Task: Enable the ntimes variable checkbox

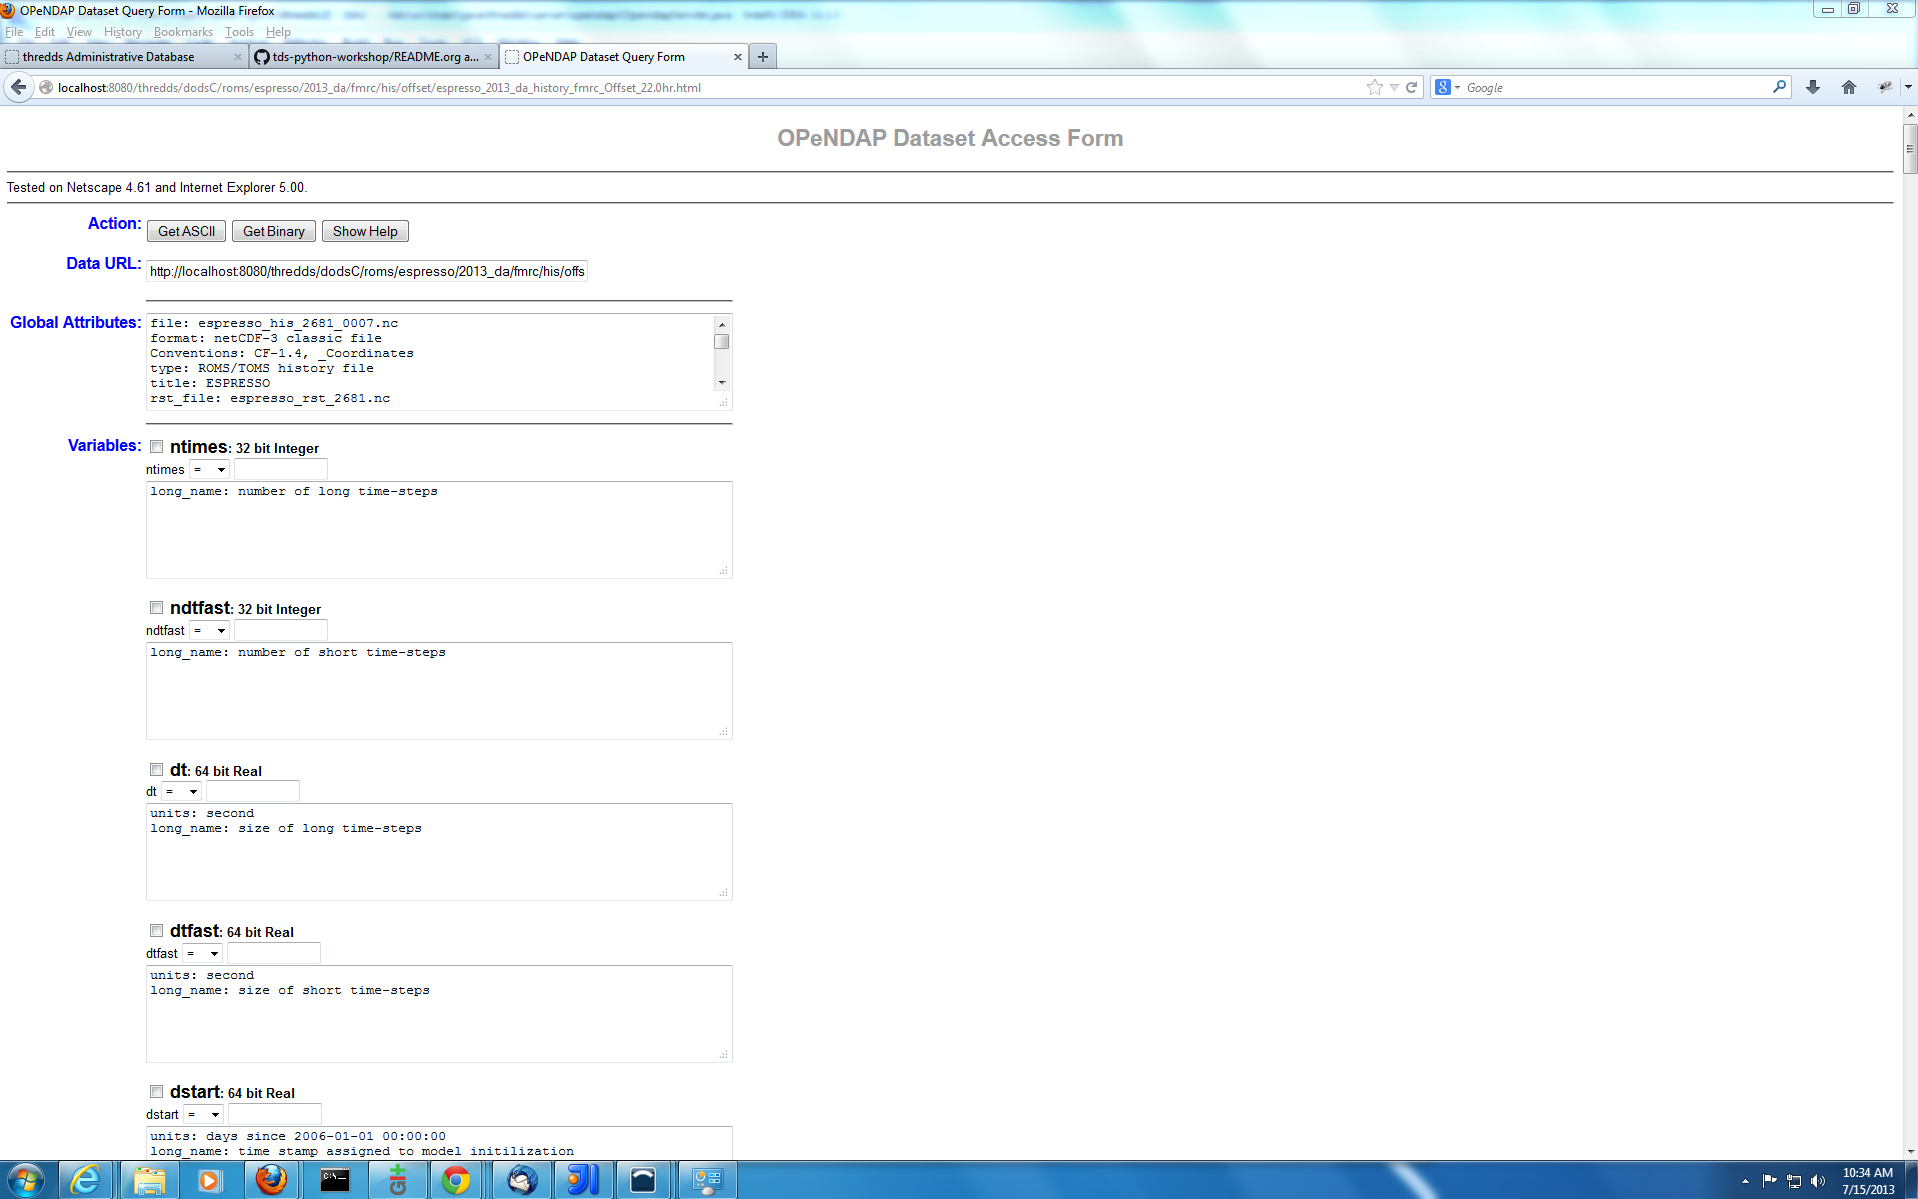Action: coord(156,447)
